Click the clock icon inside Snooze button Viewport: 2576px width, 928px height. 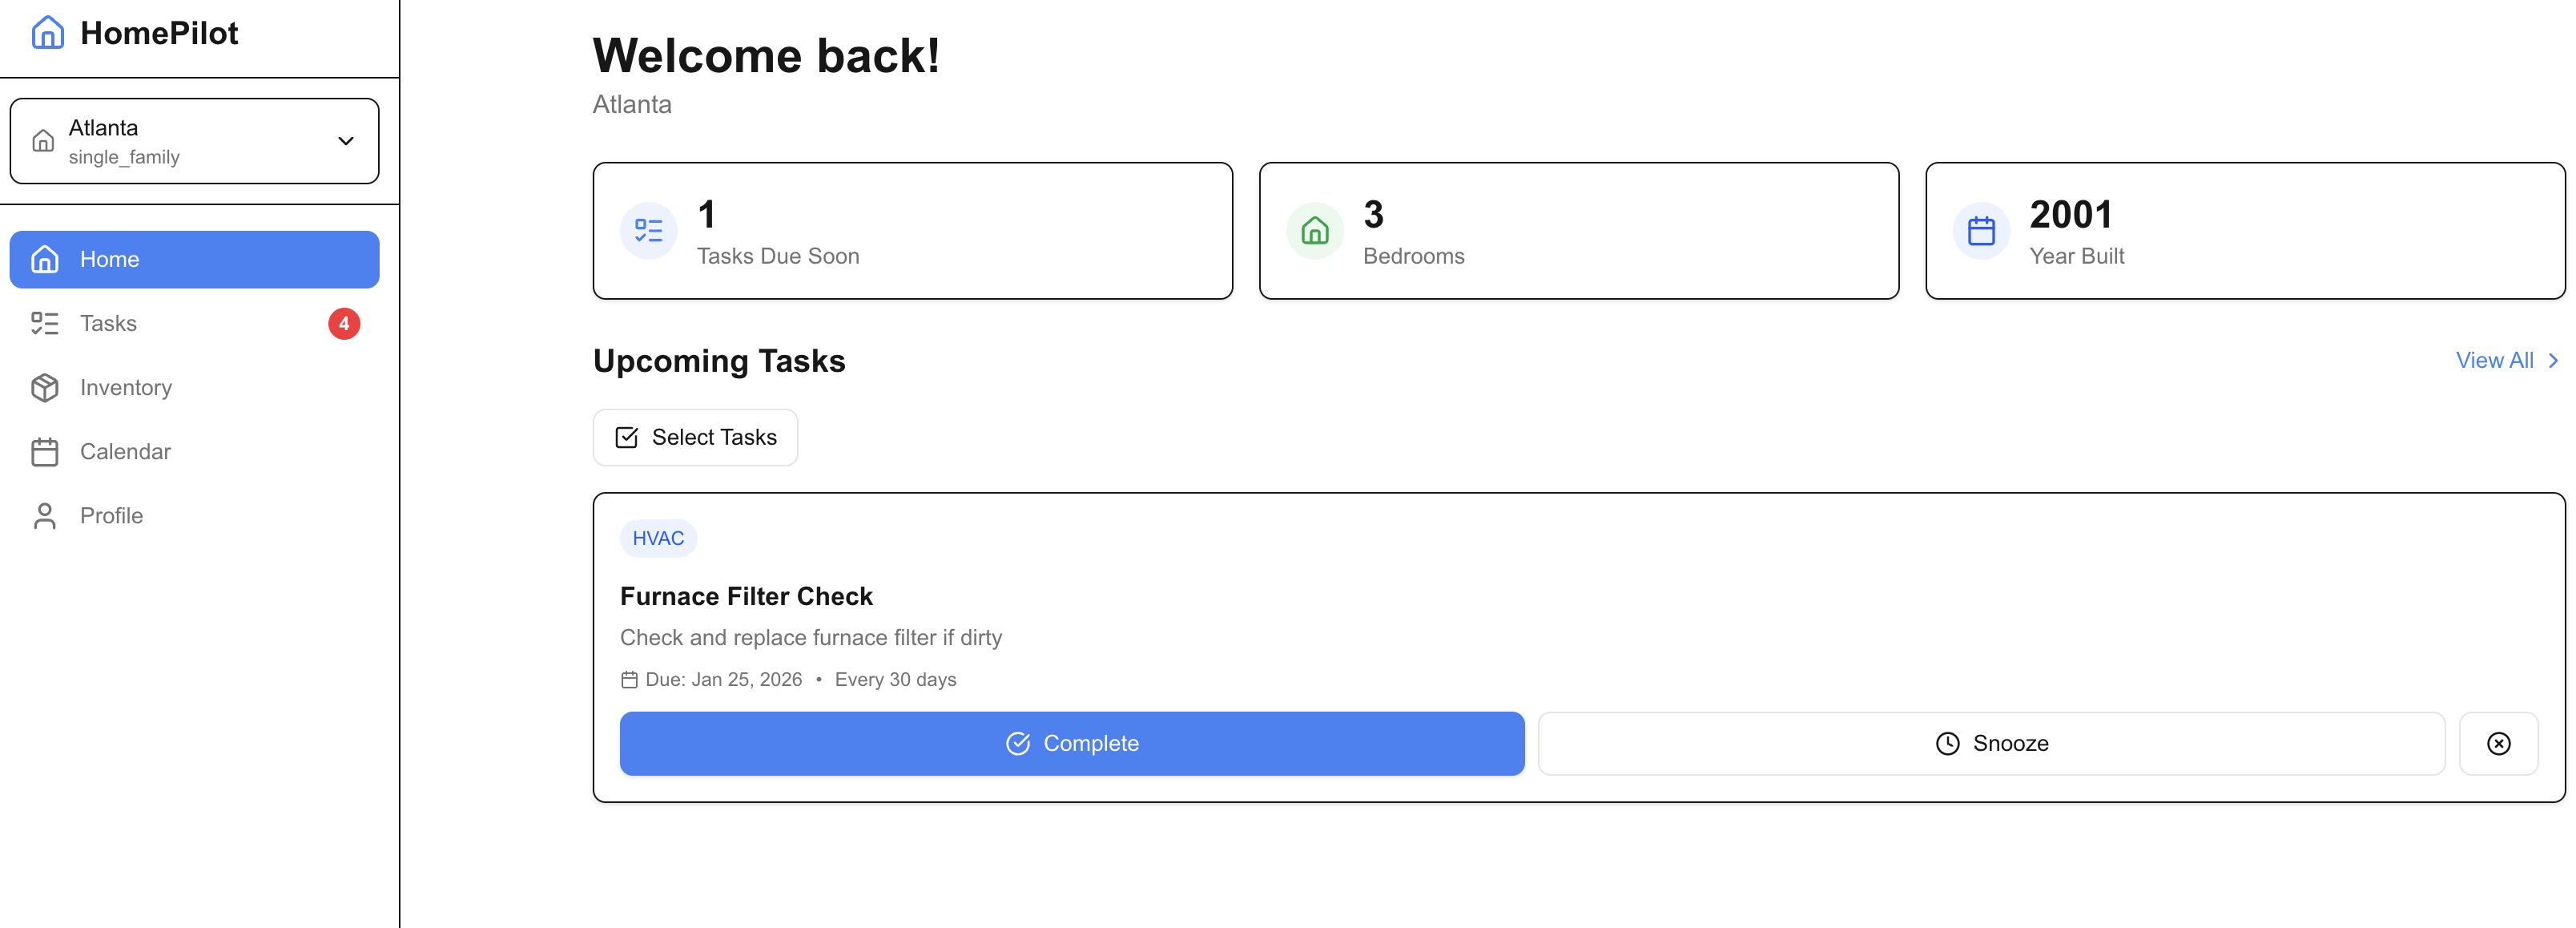(x=1948, y=743)
